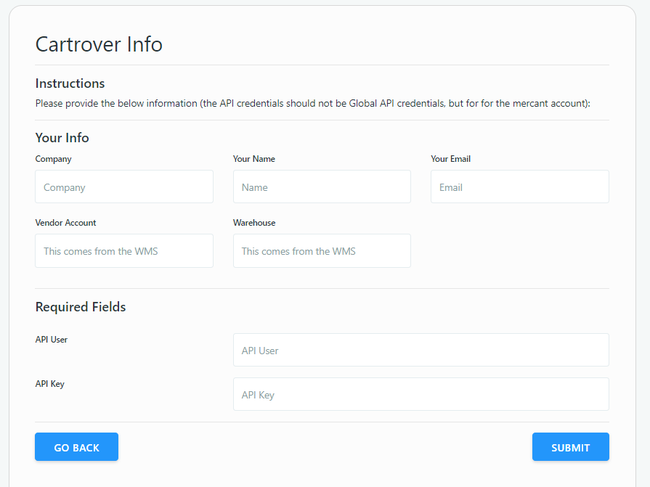Focus the Your Name input field

click(x=322, y=187)
